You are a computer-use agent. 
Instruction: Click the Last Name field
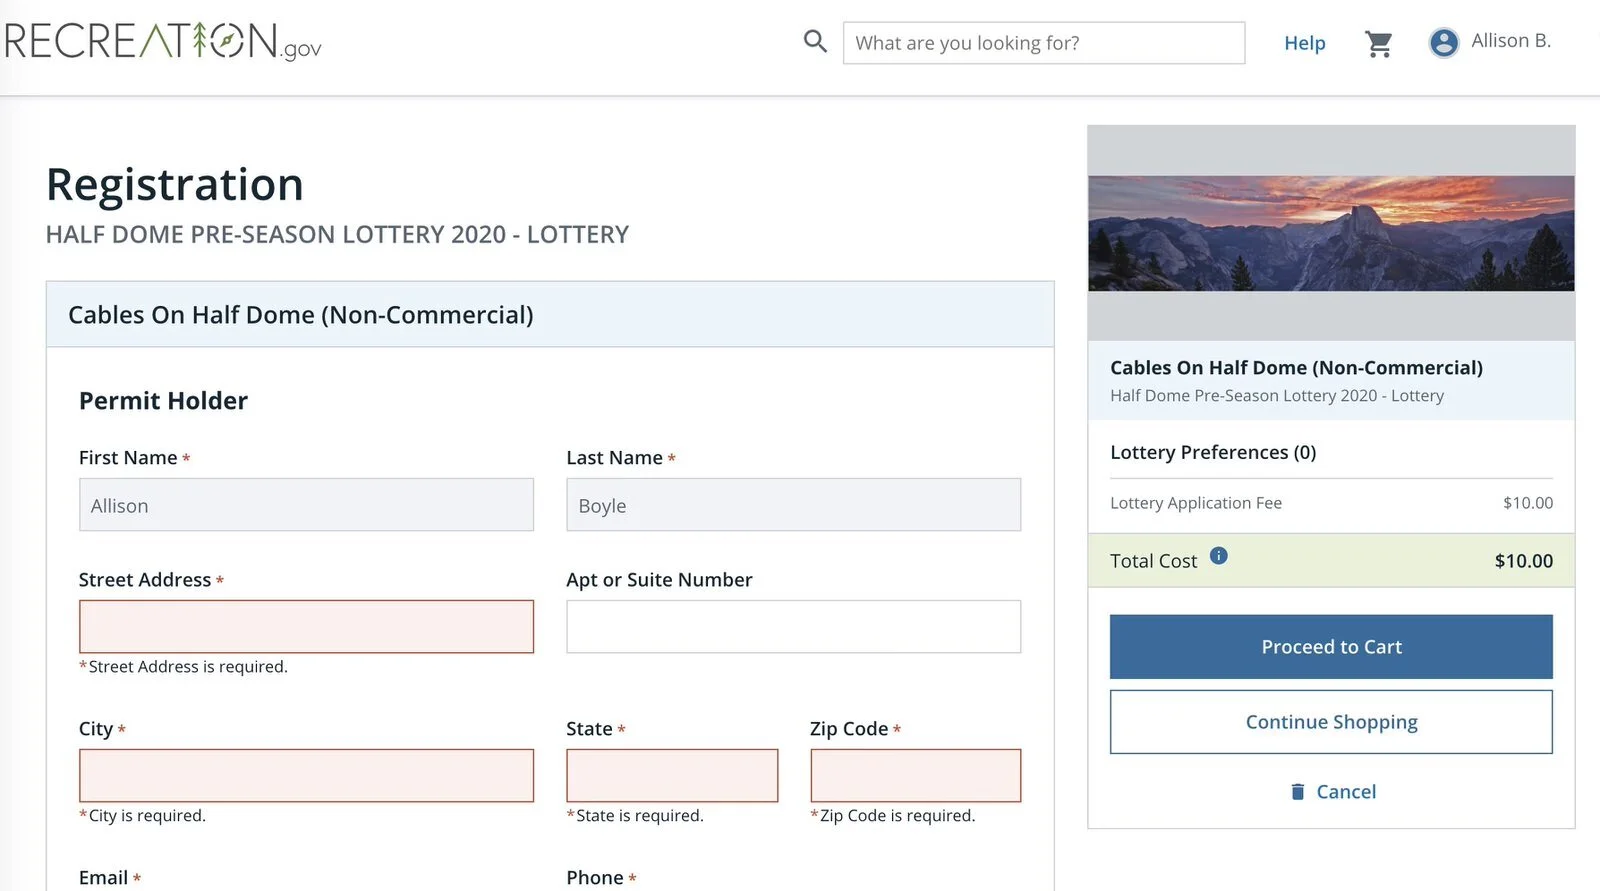tap(793, 505)
